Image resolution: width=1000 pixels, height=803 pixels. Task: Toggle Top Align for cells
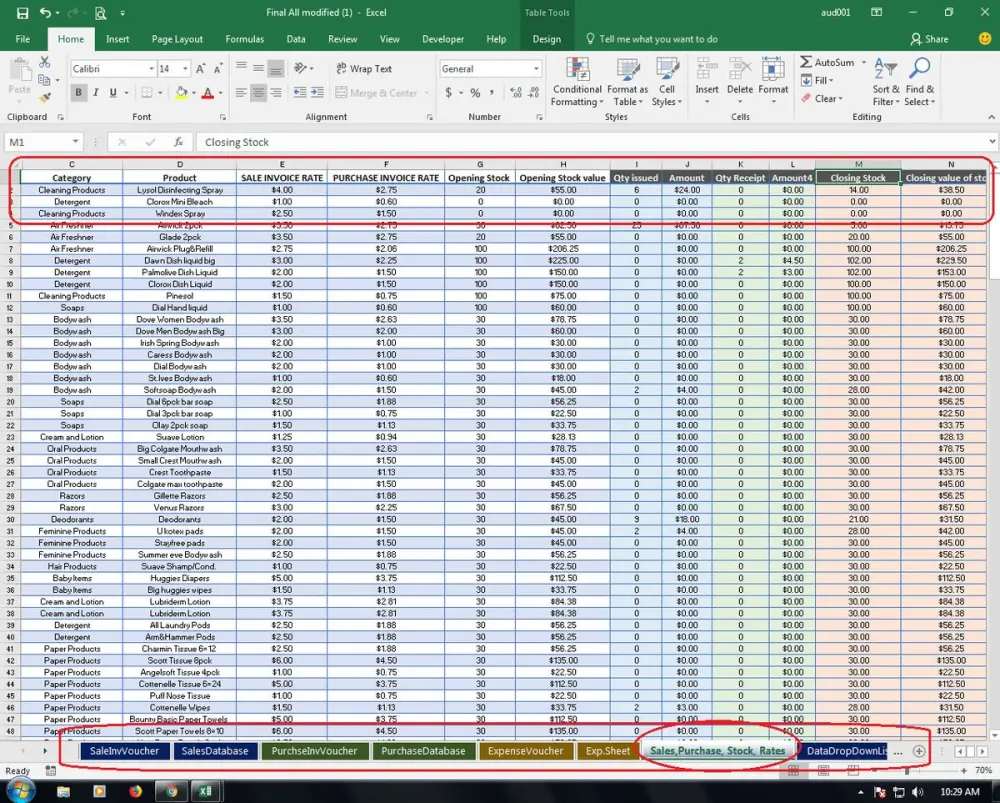(x=241, y=68)
